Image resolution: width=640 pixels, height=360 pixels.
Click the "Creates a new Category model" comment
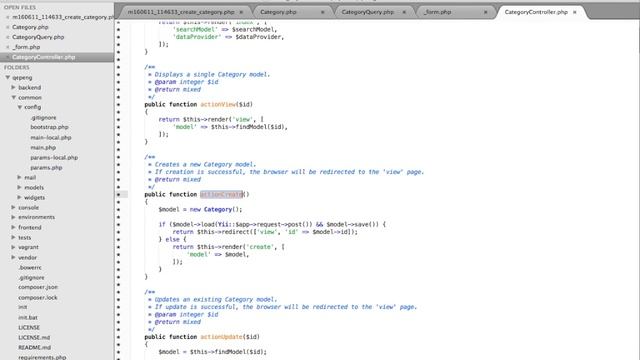[205, 164]
